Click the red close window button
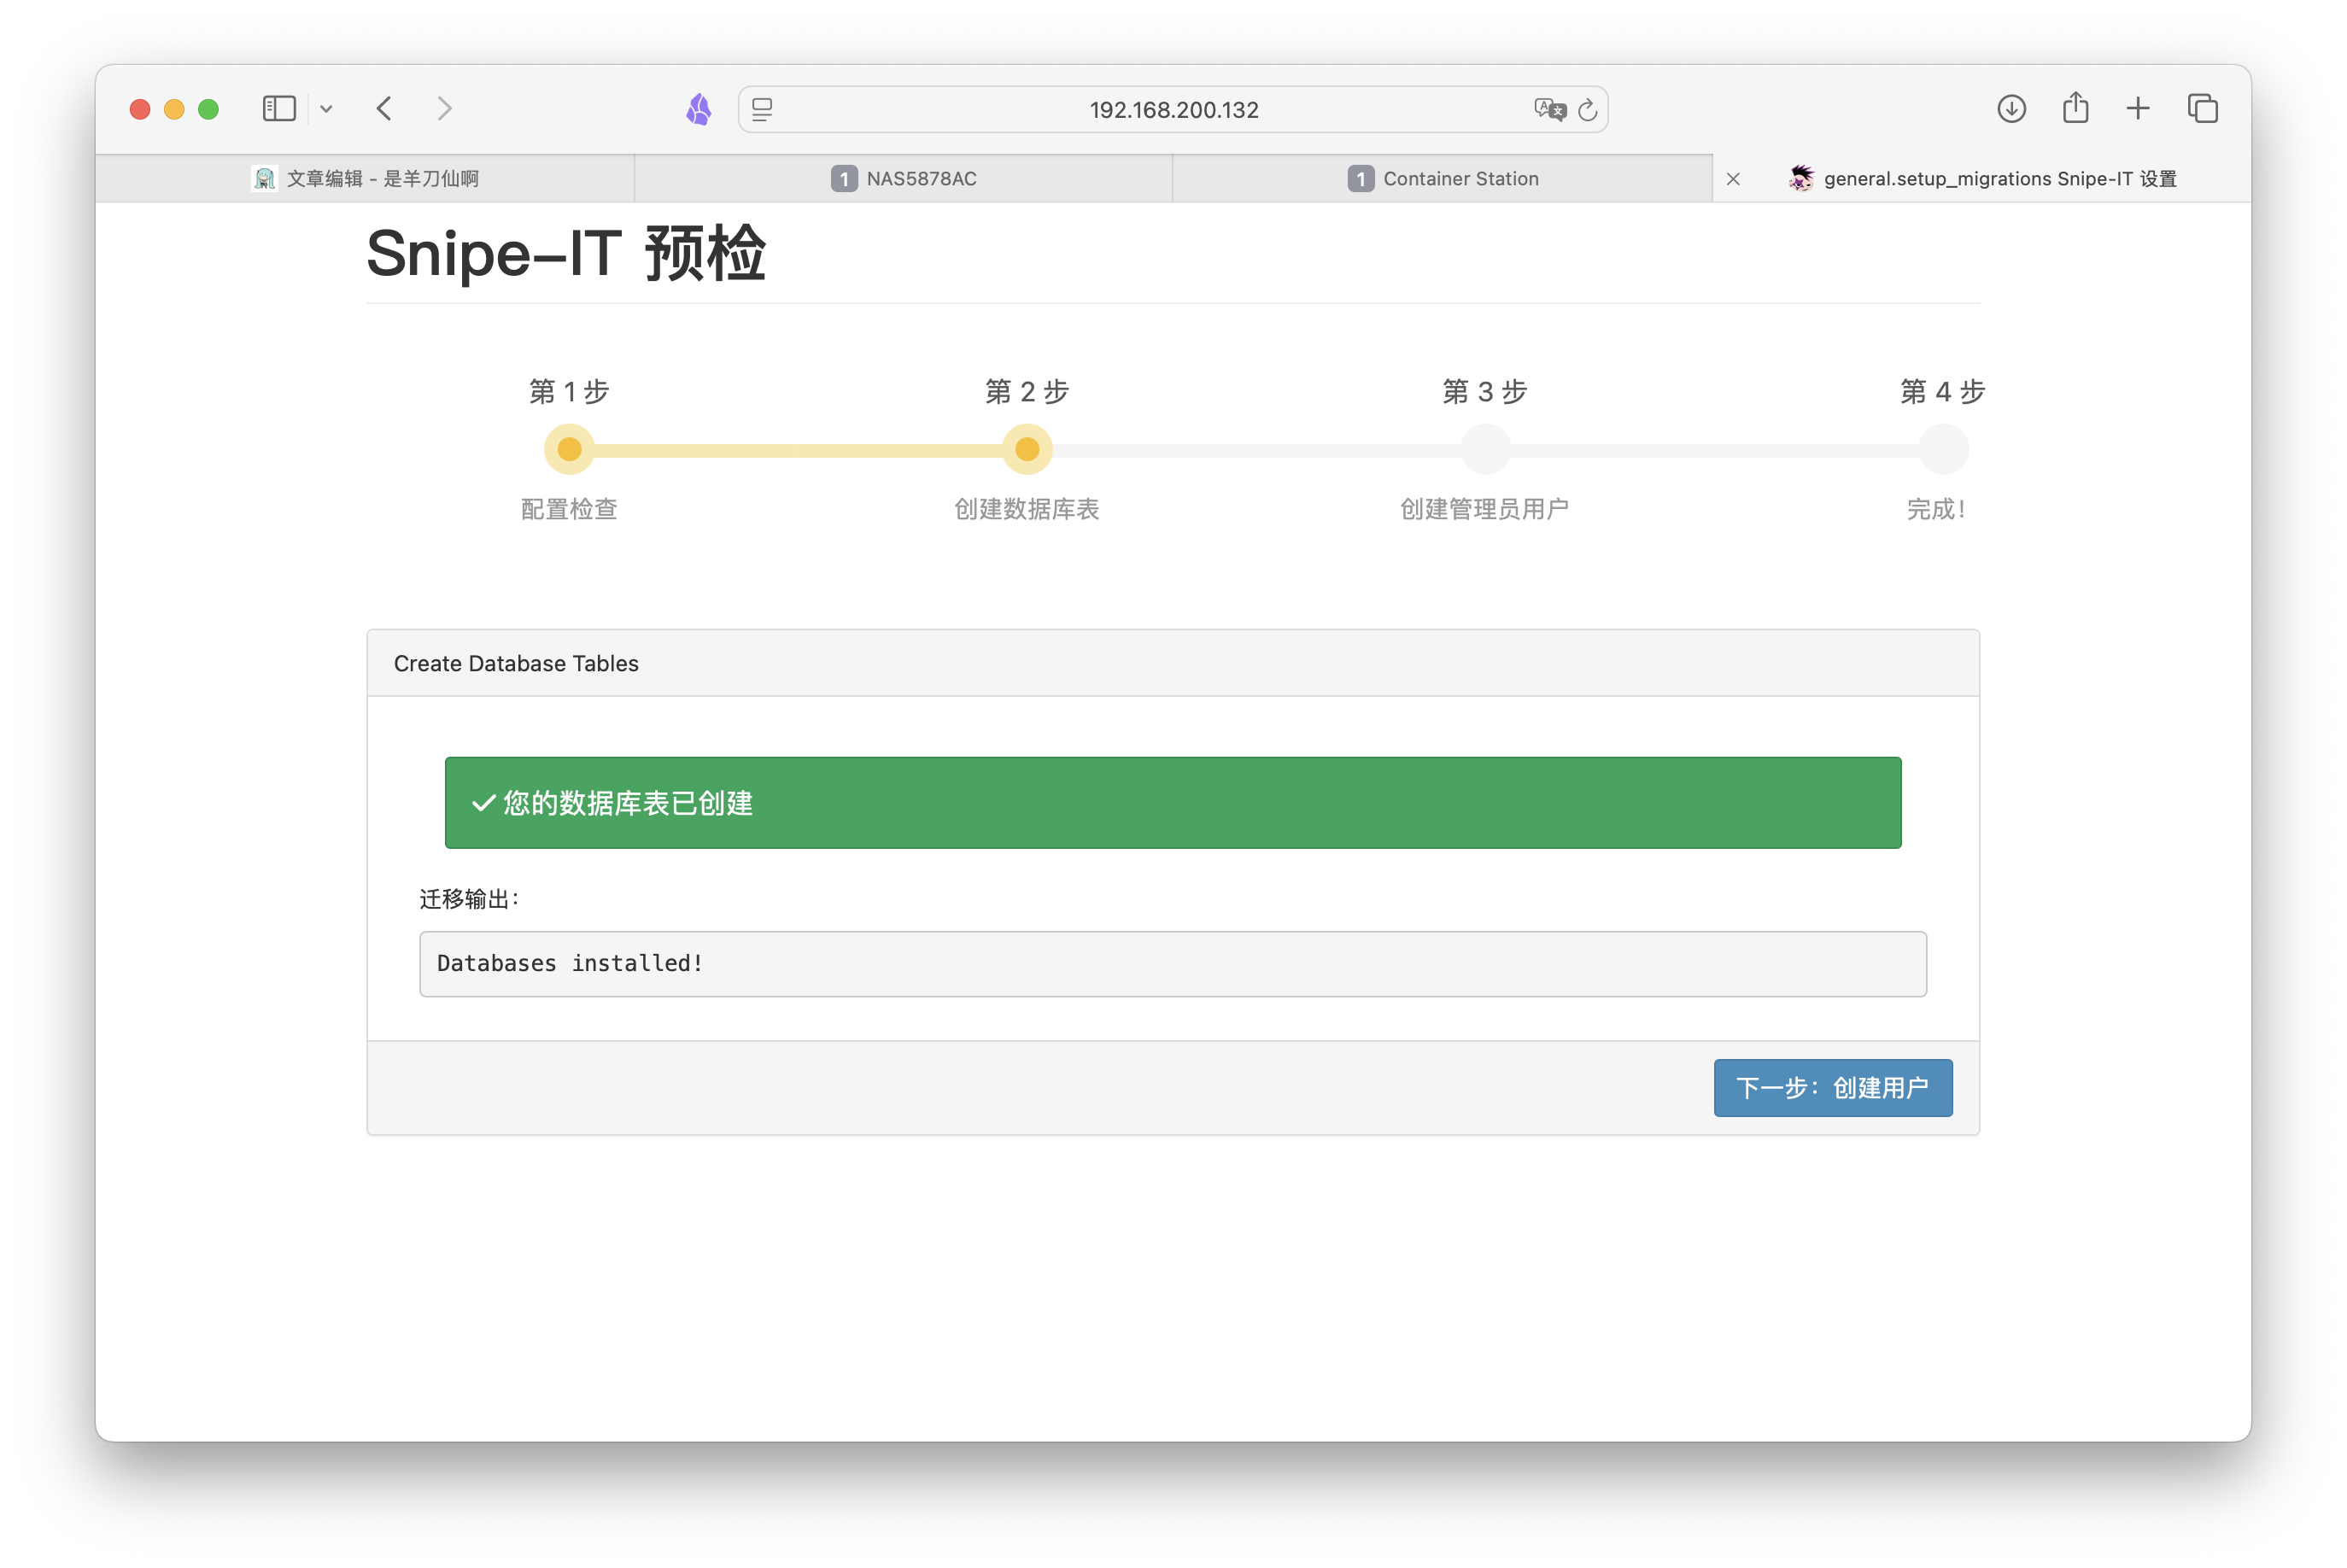The height and width of the screenshot is (1568, 2347). click(x=140, y=109)
